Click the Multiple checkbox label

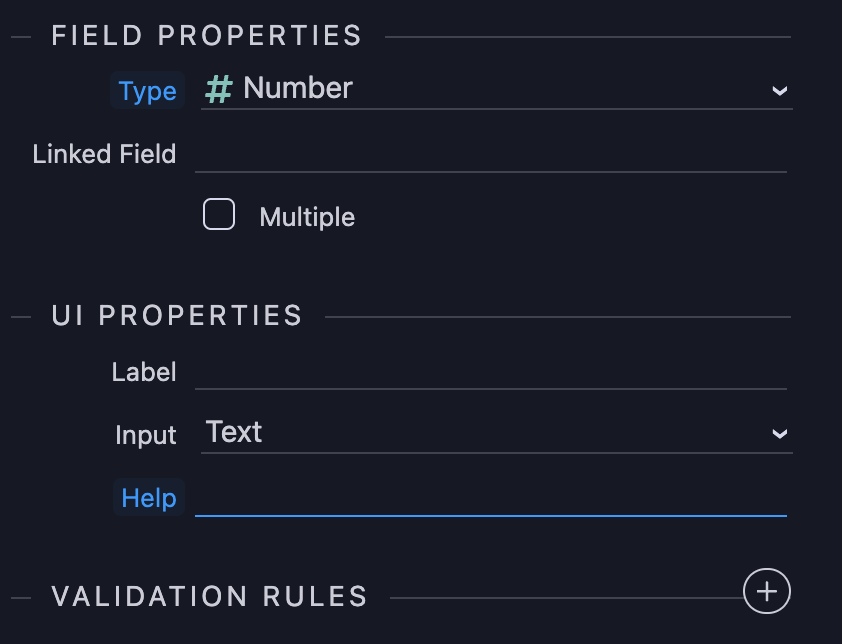coord(307,217)
